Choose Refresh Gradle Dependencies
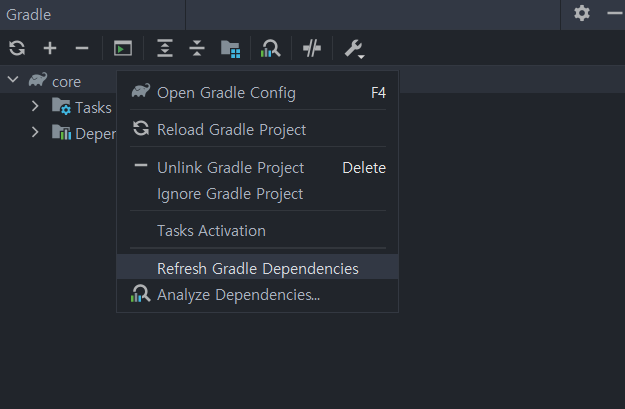This screenshot has width=625, height=409. pos(258,268)
